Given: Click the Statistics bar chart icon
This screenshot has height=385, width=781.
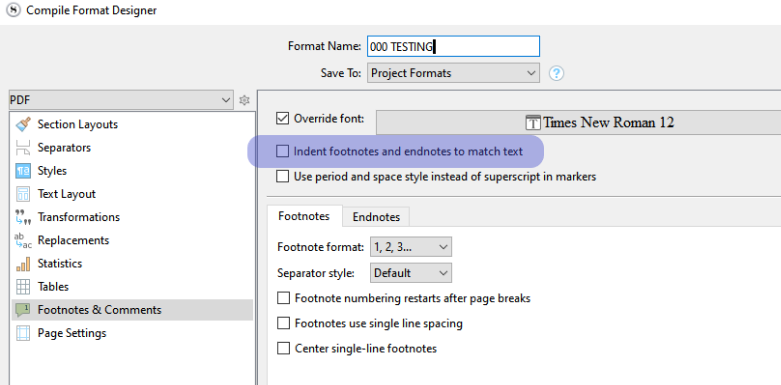Looking at the screenshot, I should pos(23,263).
